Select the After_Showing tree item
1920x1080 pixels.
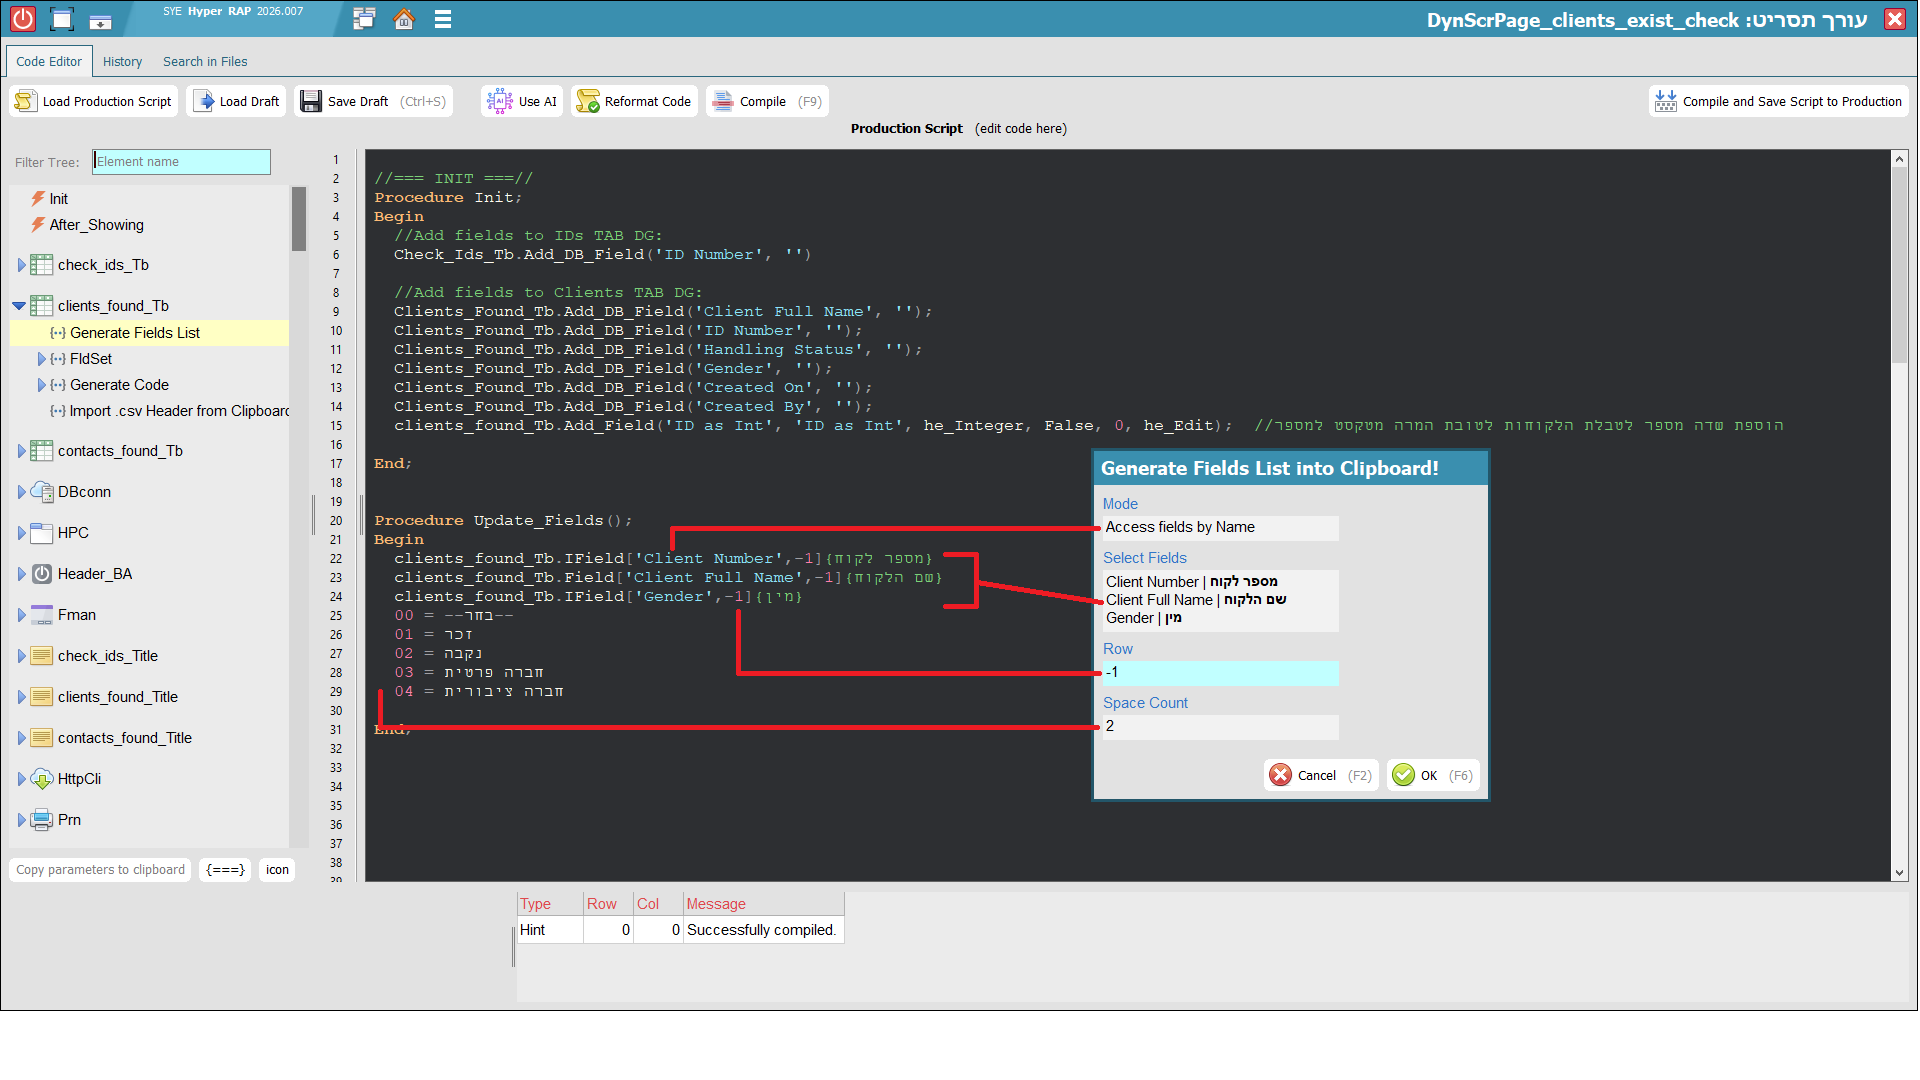point(96,225)
